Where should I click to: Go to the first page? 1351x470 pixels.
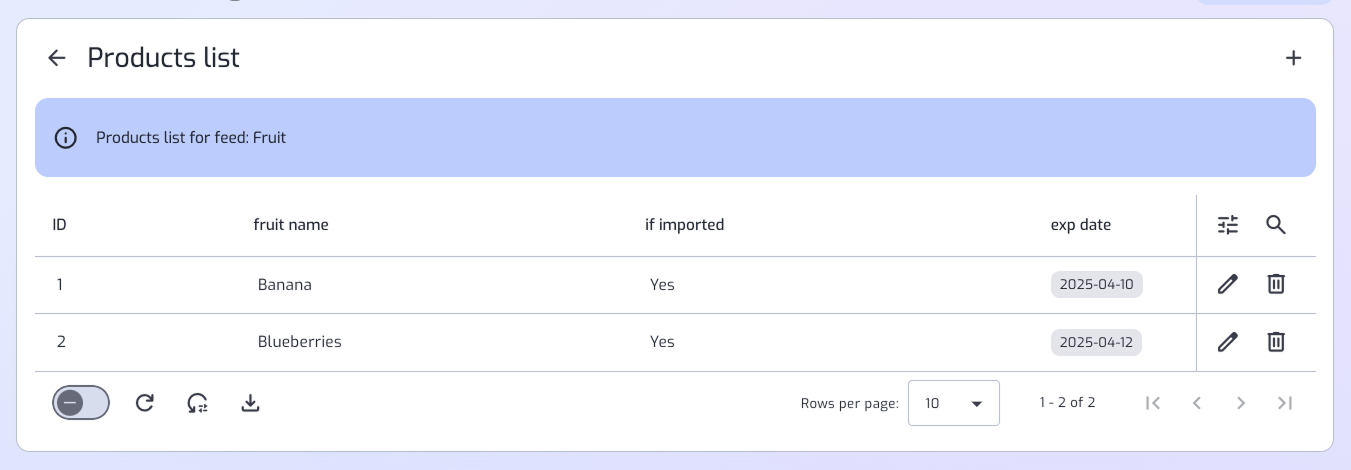coord(1153,403)
